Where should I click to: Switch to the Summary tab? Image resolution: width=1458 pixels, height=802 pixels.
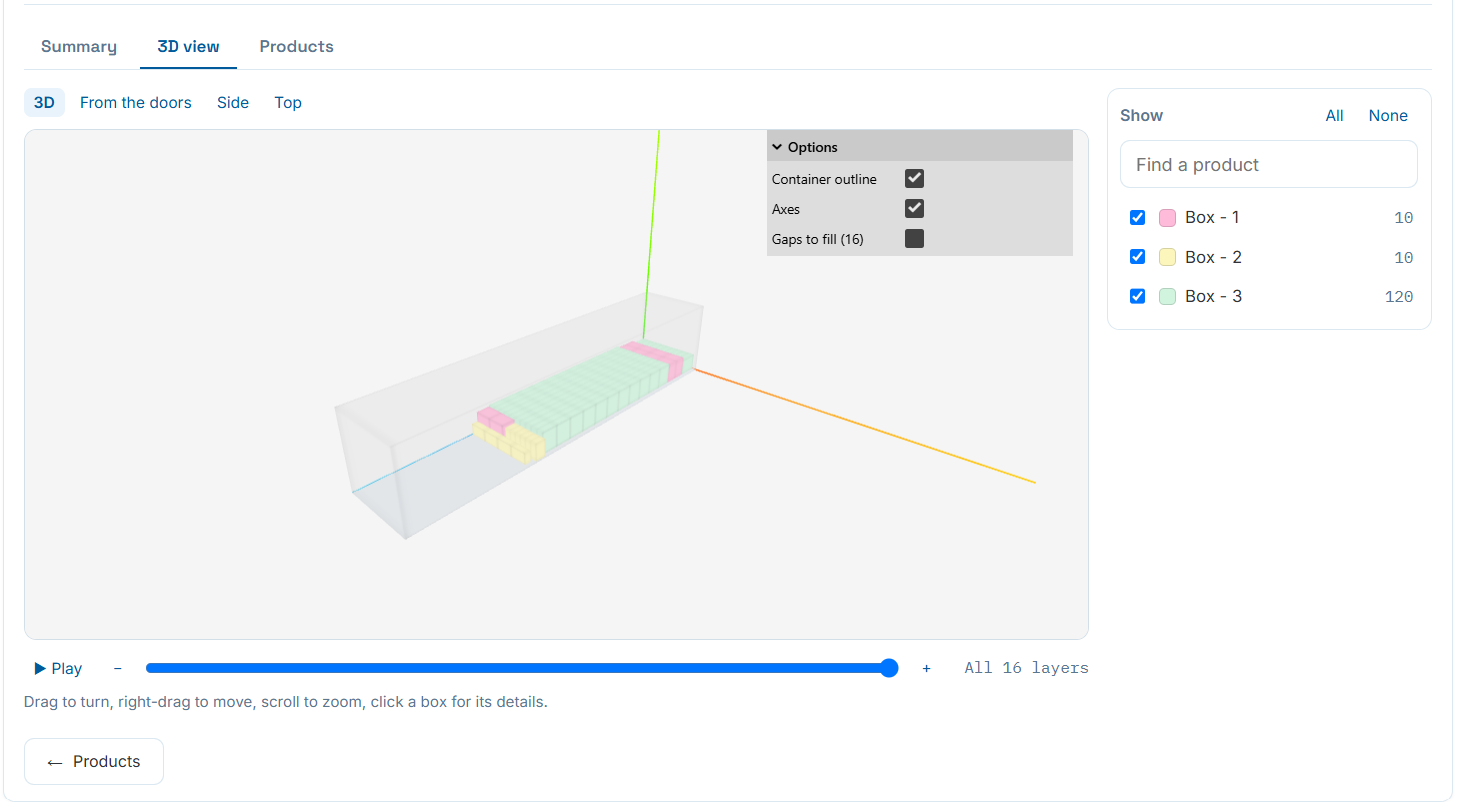coord(79,46)
